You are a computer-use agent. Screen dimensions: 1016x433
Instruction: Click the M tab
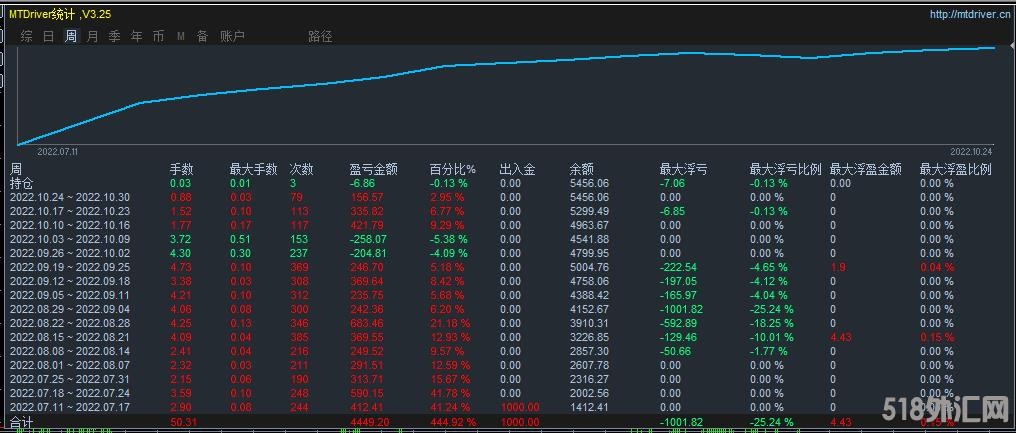click(x=181, y=36)
